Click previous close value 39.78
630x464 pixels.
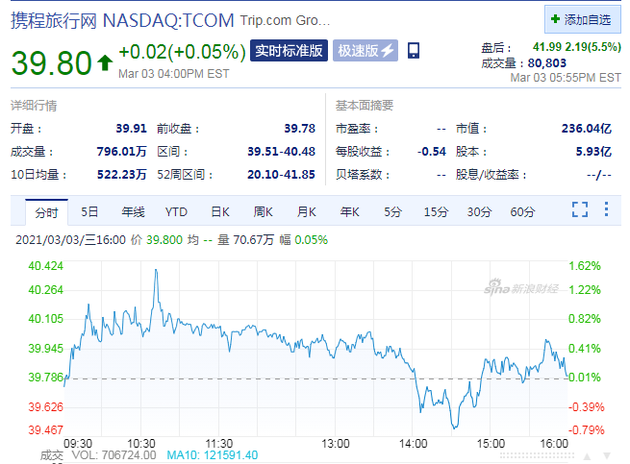(x=300, y=129)
